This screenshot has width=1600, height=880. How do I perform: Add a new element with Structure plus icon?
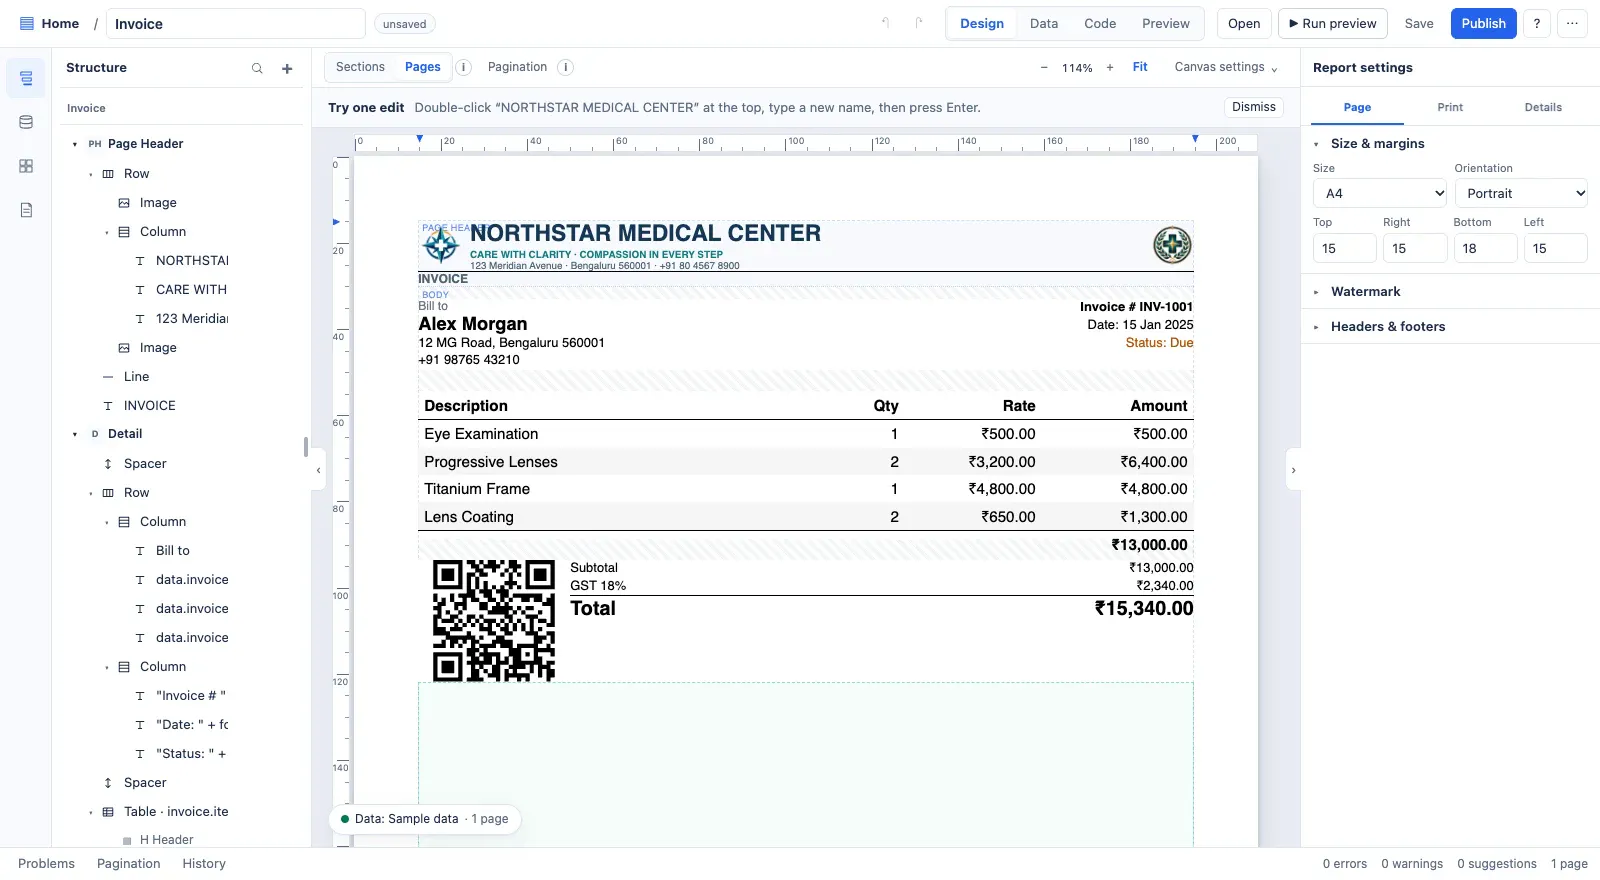point(287,68)
